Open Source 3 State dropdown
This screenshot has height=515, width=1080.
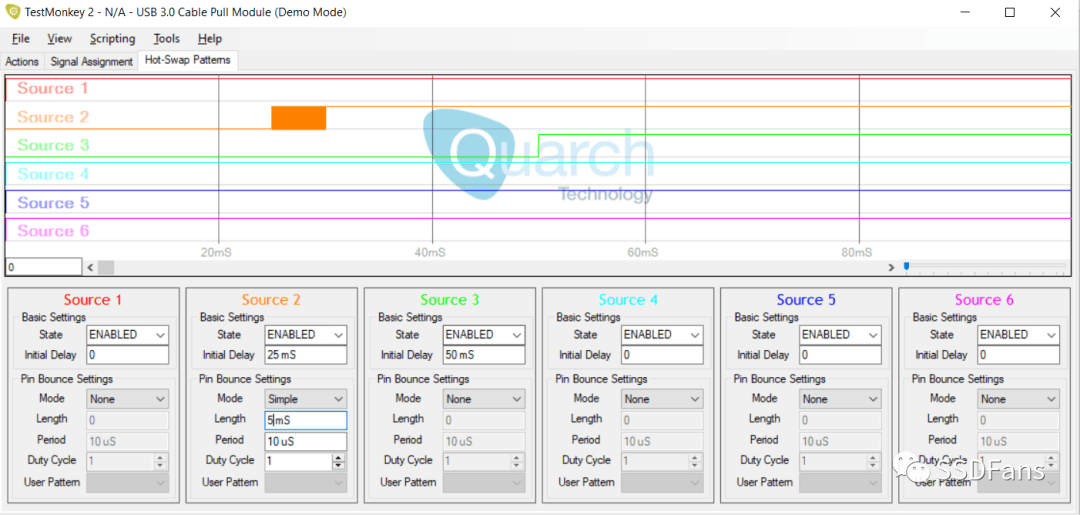tap(484, 335)
